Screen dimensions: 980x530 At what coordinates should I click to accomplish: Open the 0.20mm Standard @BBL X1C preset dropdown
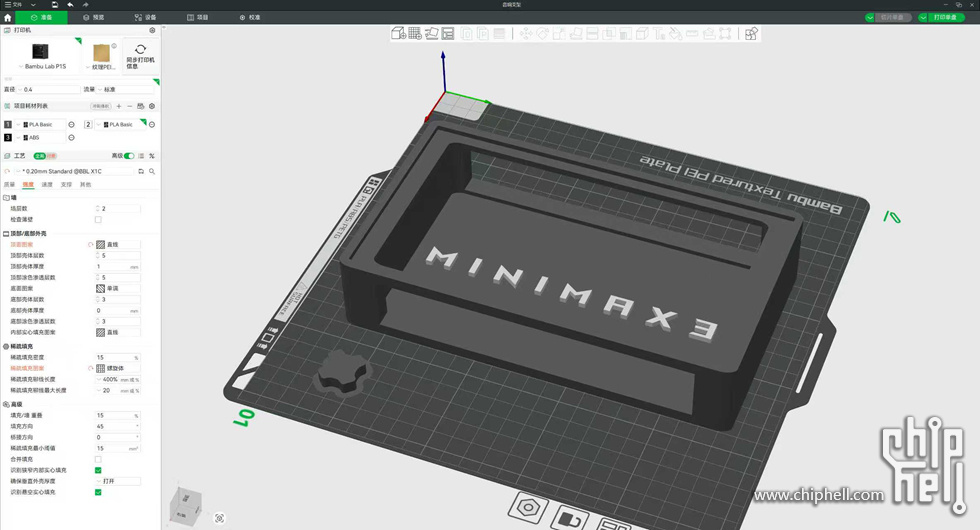74,171
